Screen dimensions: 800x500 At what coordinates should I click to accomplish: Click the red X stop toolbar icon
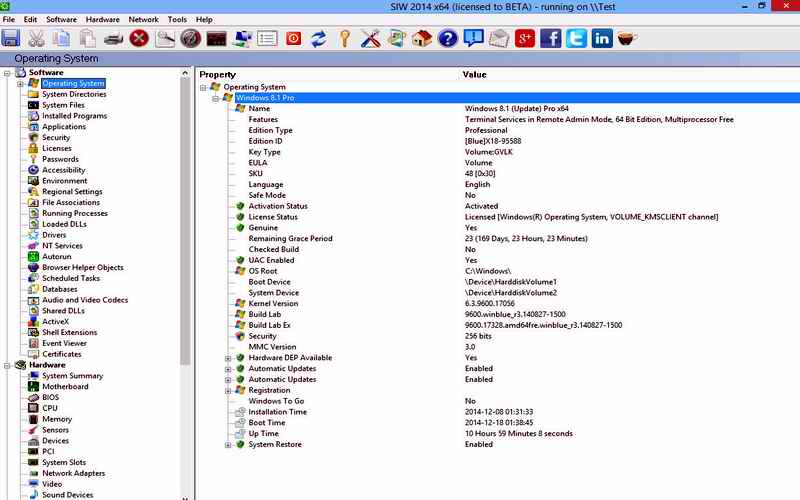coord(140,39)
